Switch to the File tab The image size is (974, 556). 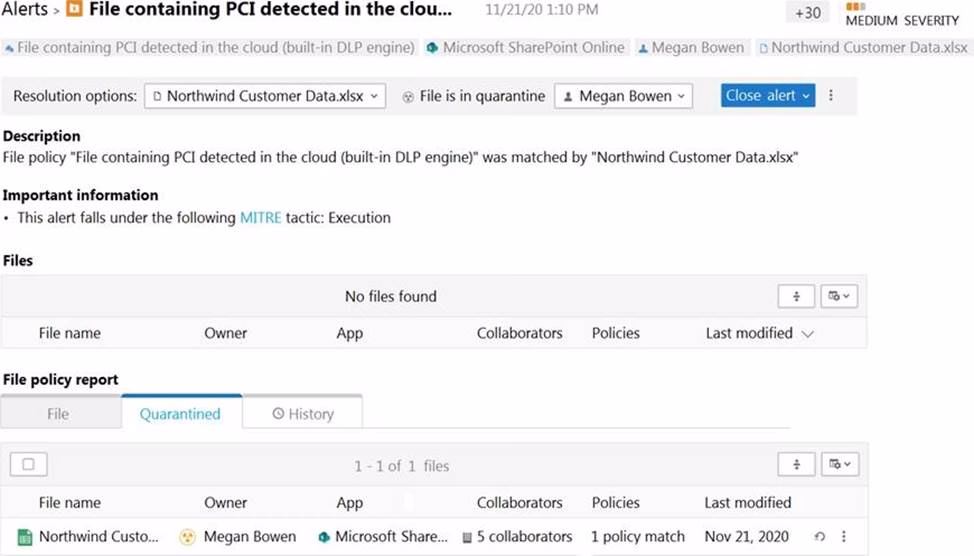(59, 414)
